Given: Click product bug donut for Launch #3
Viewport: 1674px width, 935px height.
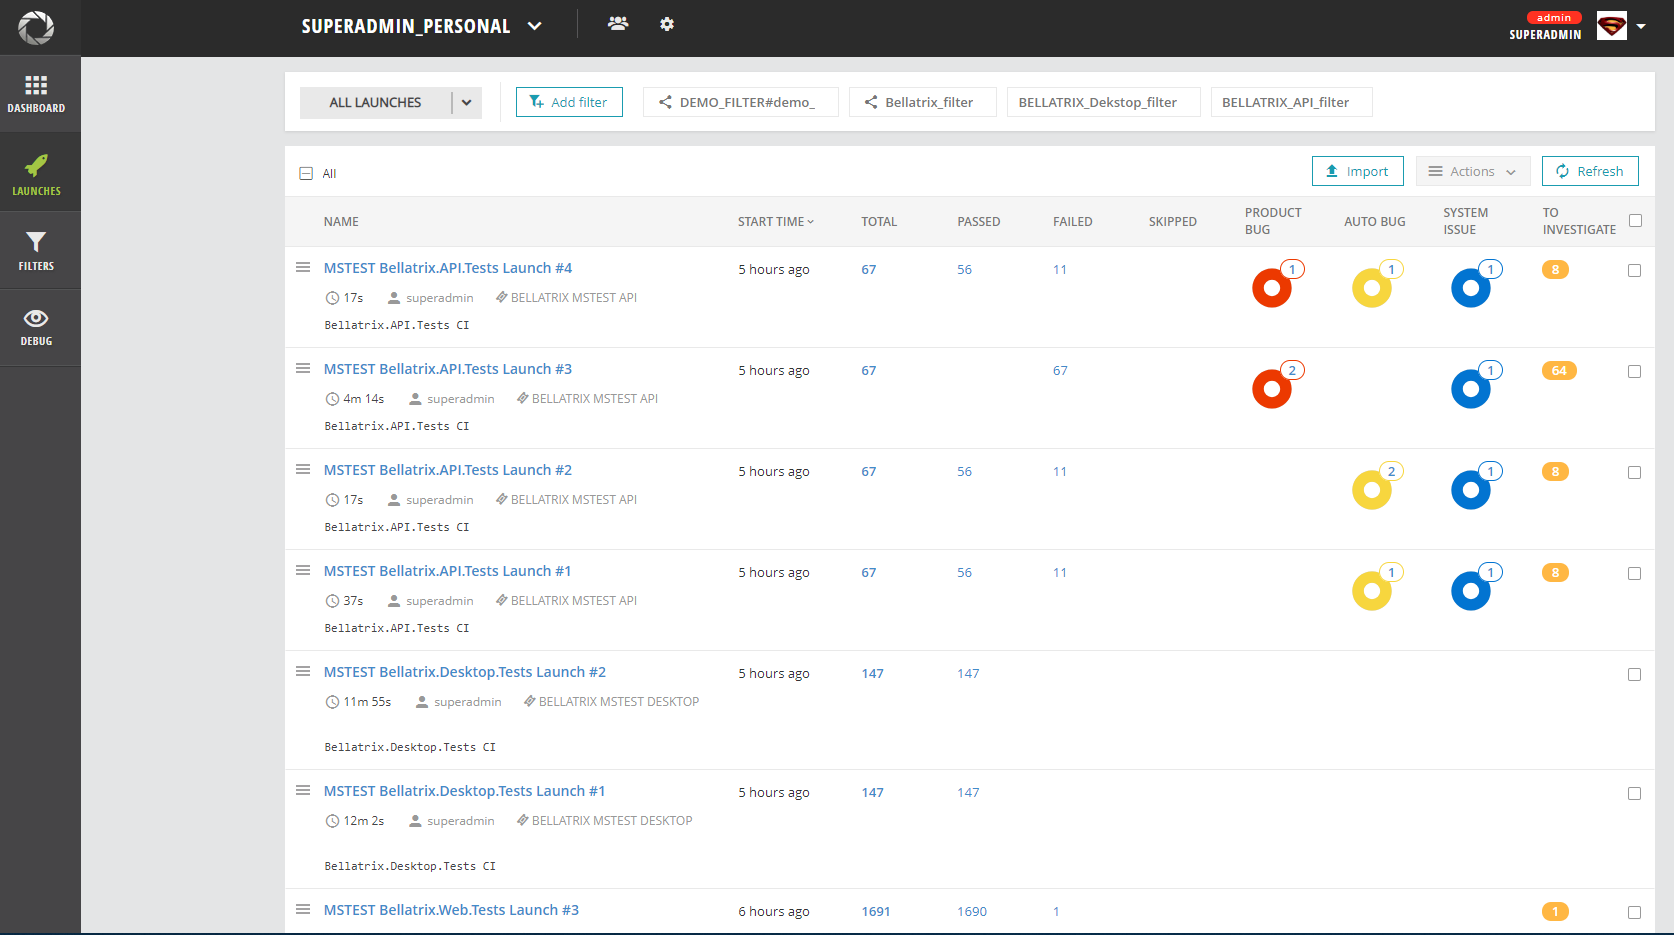Looking at the screenshot, I should pyautogui.click(x=1272, y=389).
